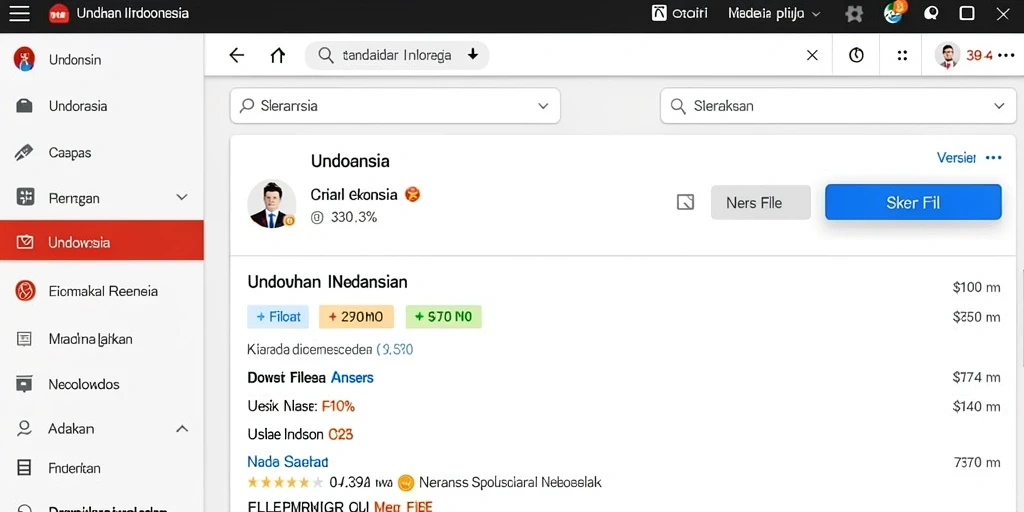
Task: Open the hamburger menu icon
Action: (20, 14)
